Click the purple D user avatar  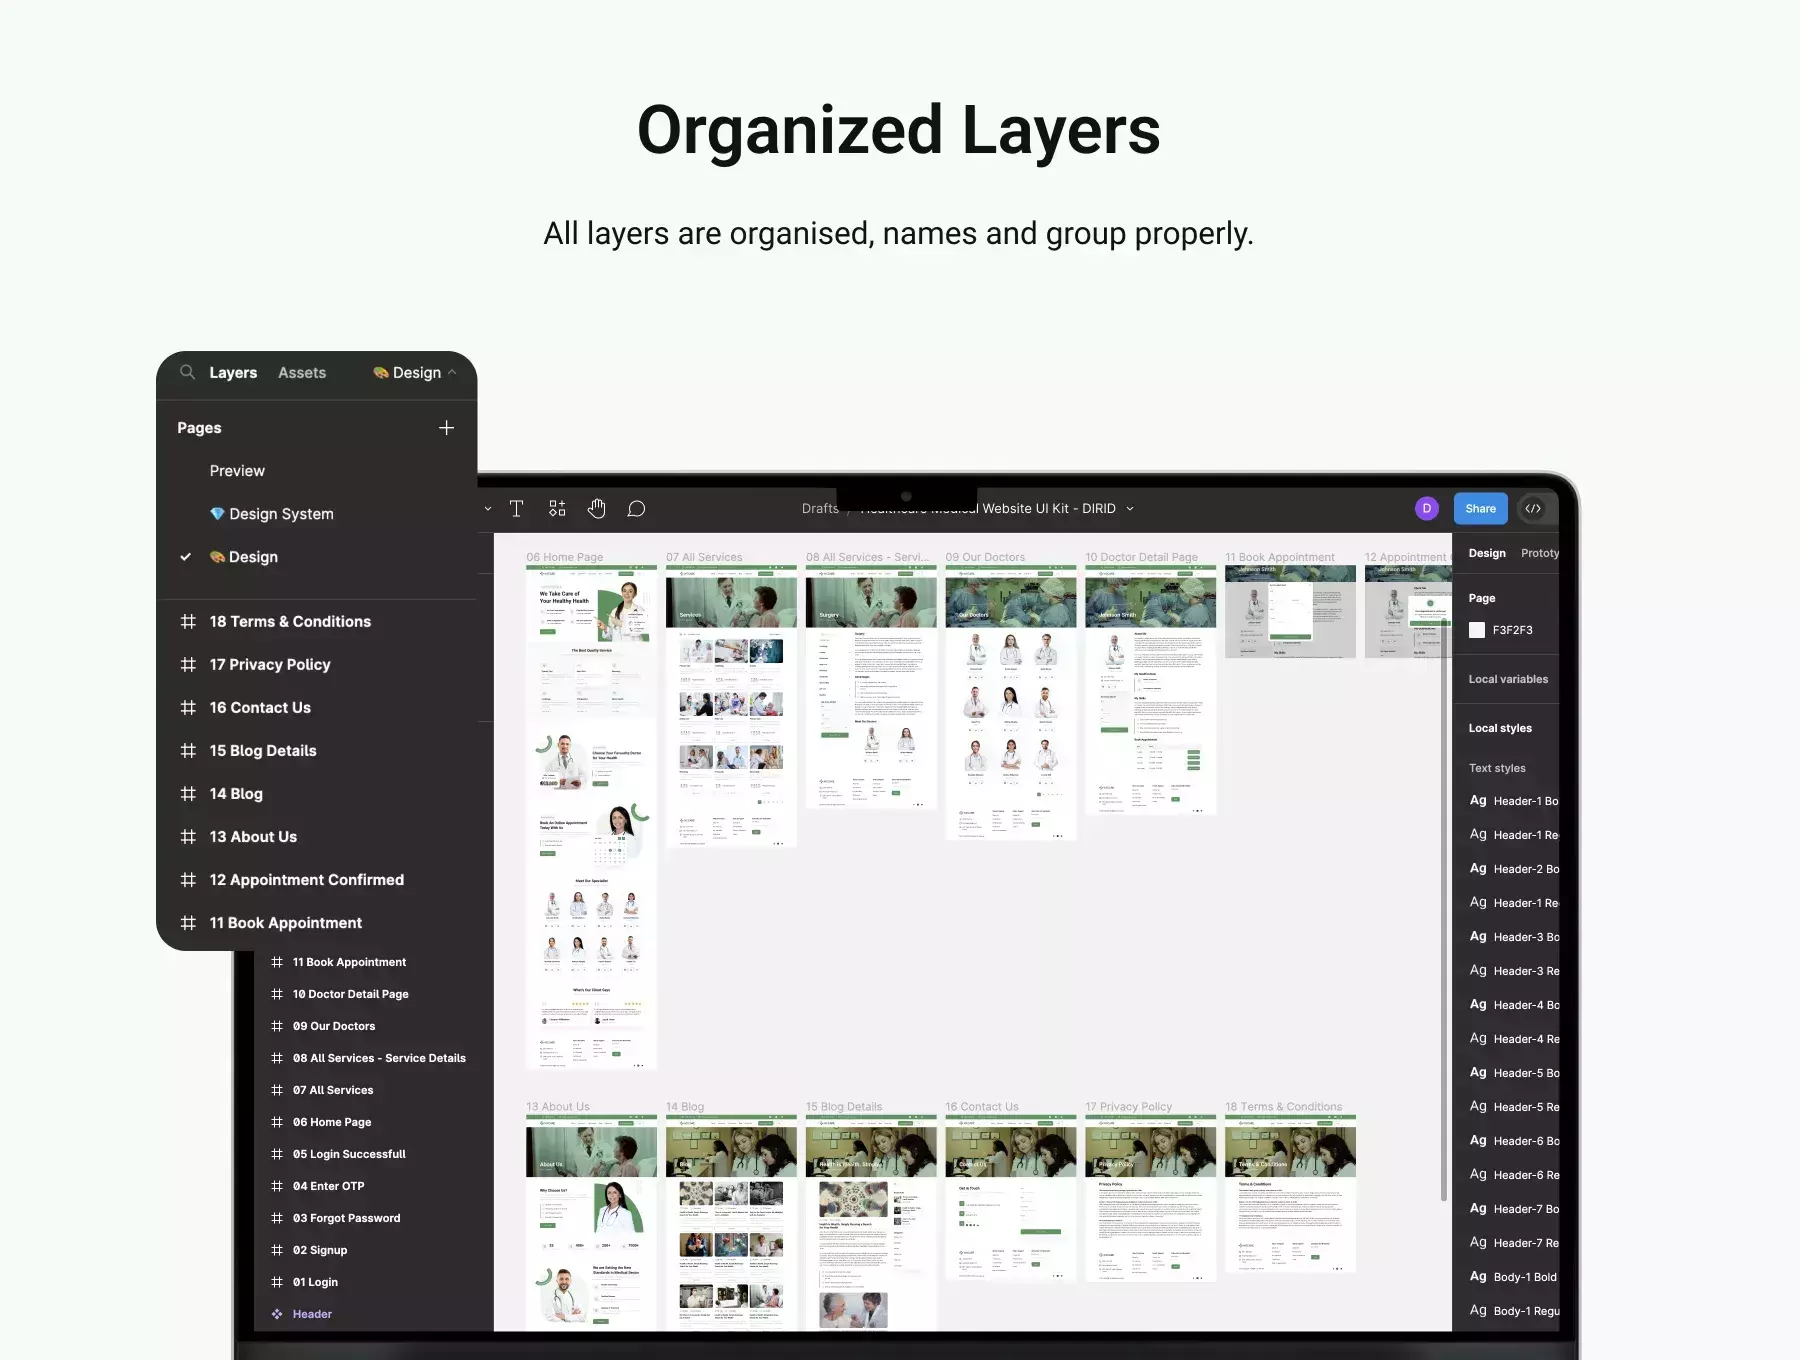point(1427,509)
